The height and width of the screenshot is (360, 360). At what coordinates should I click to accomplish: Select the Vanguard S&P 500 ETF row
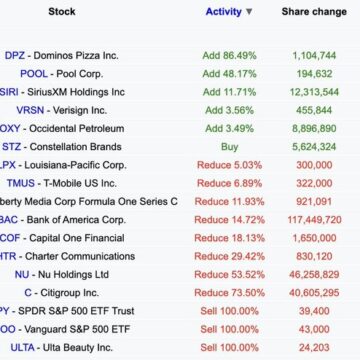pos(180,329)
